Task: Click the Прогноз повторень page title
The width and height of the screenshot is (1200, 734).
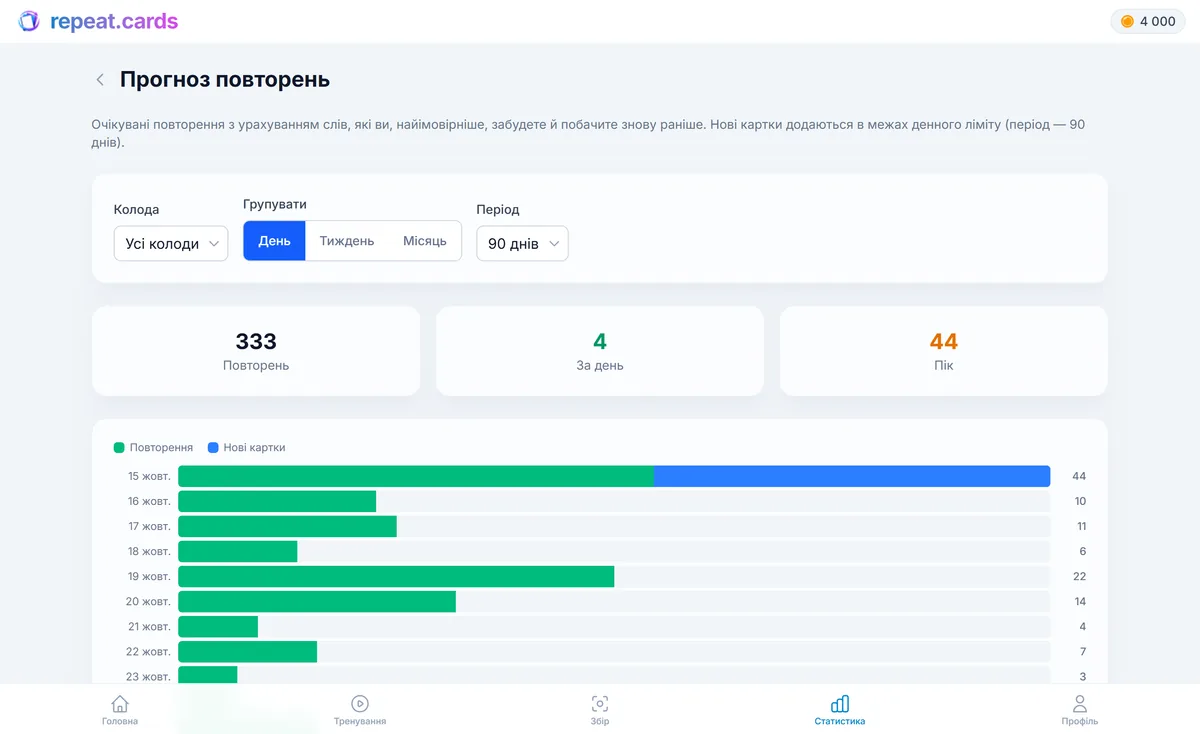Action: click(225, 80)
